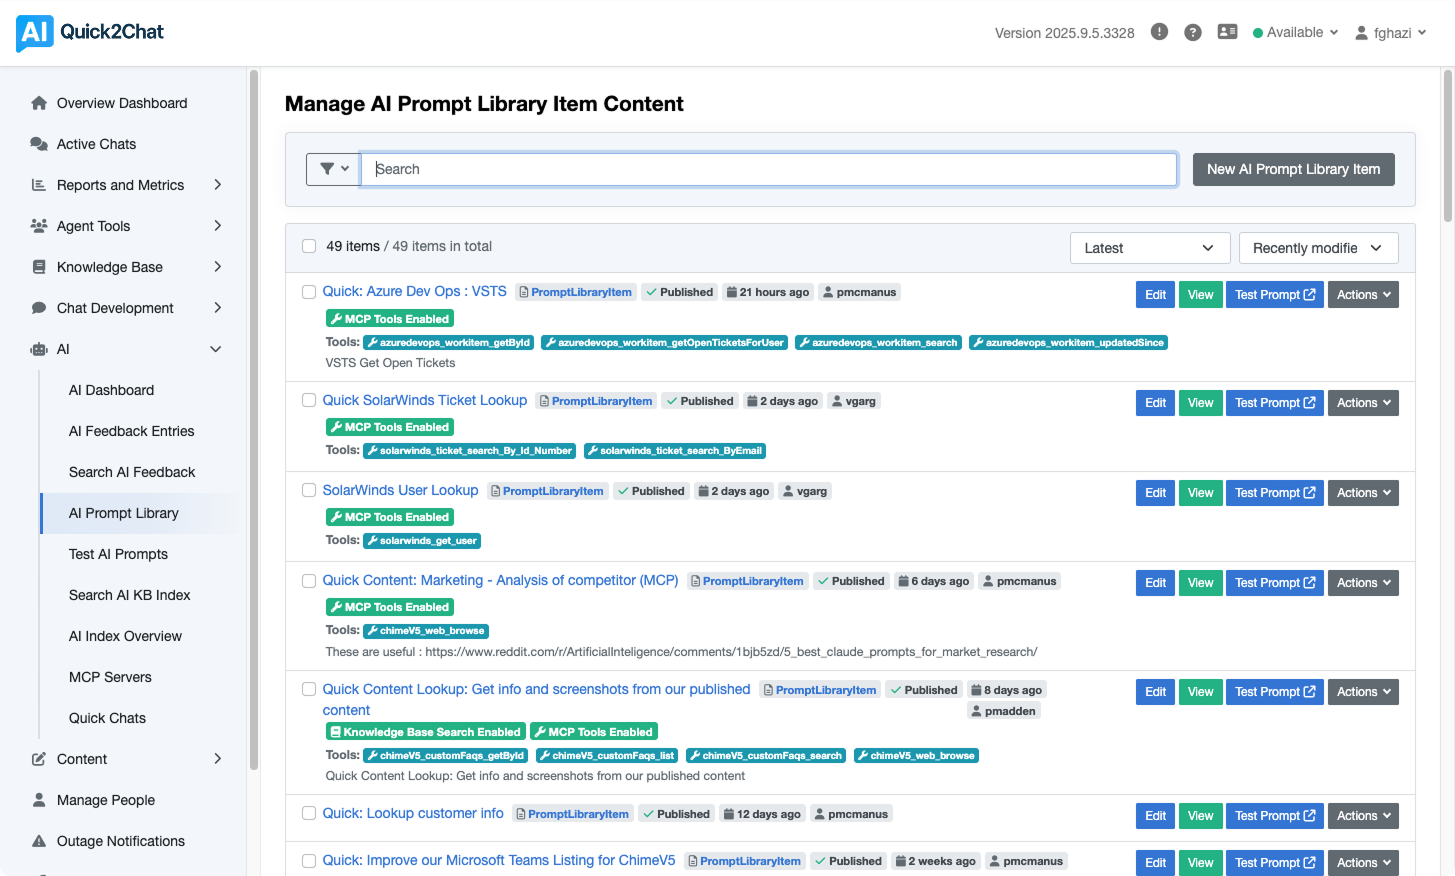The image size is (1455, 876).
Task: Click the main page vertical scrollbar
Action: [x=1447, y=150]
